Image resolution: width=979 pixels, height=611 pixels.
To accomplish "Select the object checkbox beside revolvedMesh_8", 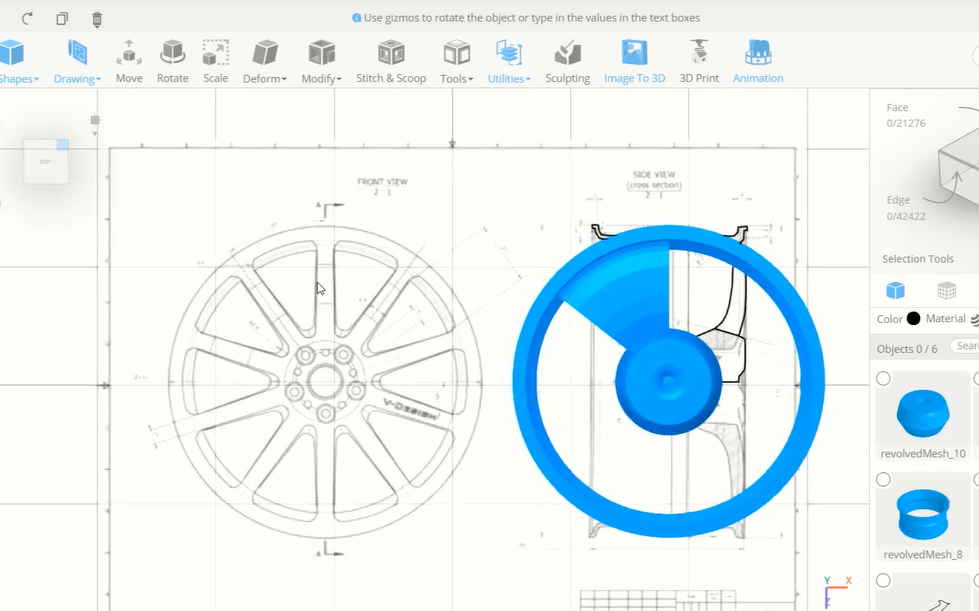I will pyautogui.click(x=881, y=479).
